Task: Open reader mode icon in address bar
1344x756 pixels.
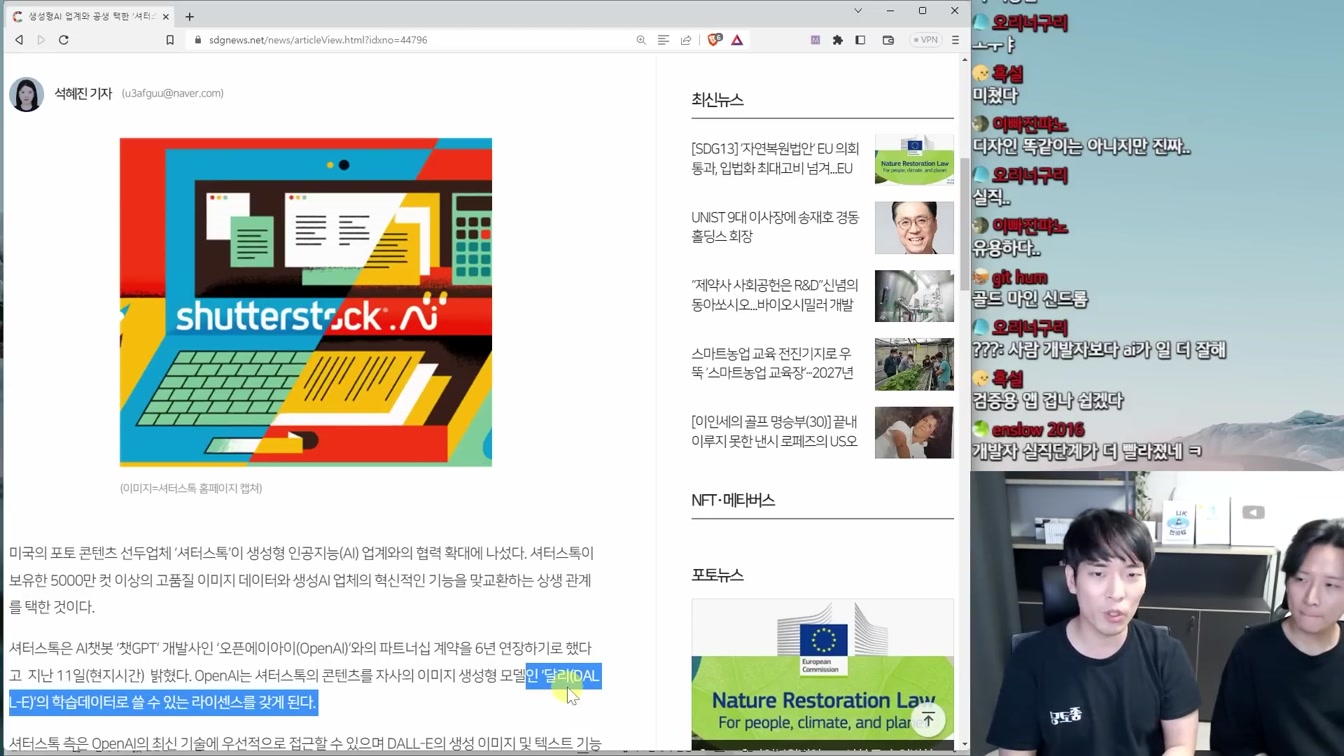Action: [x=663, y=40]
